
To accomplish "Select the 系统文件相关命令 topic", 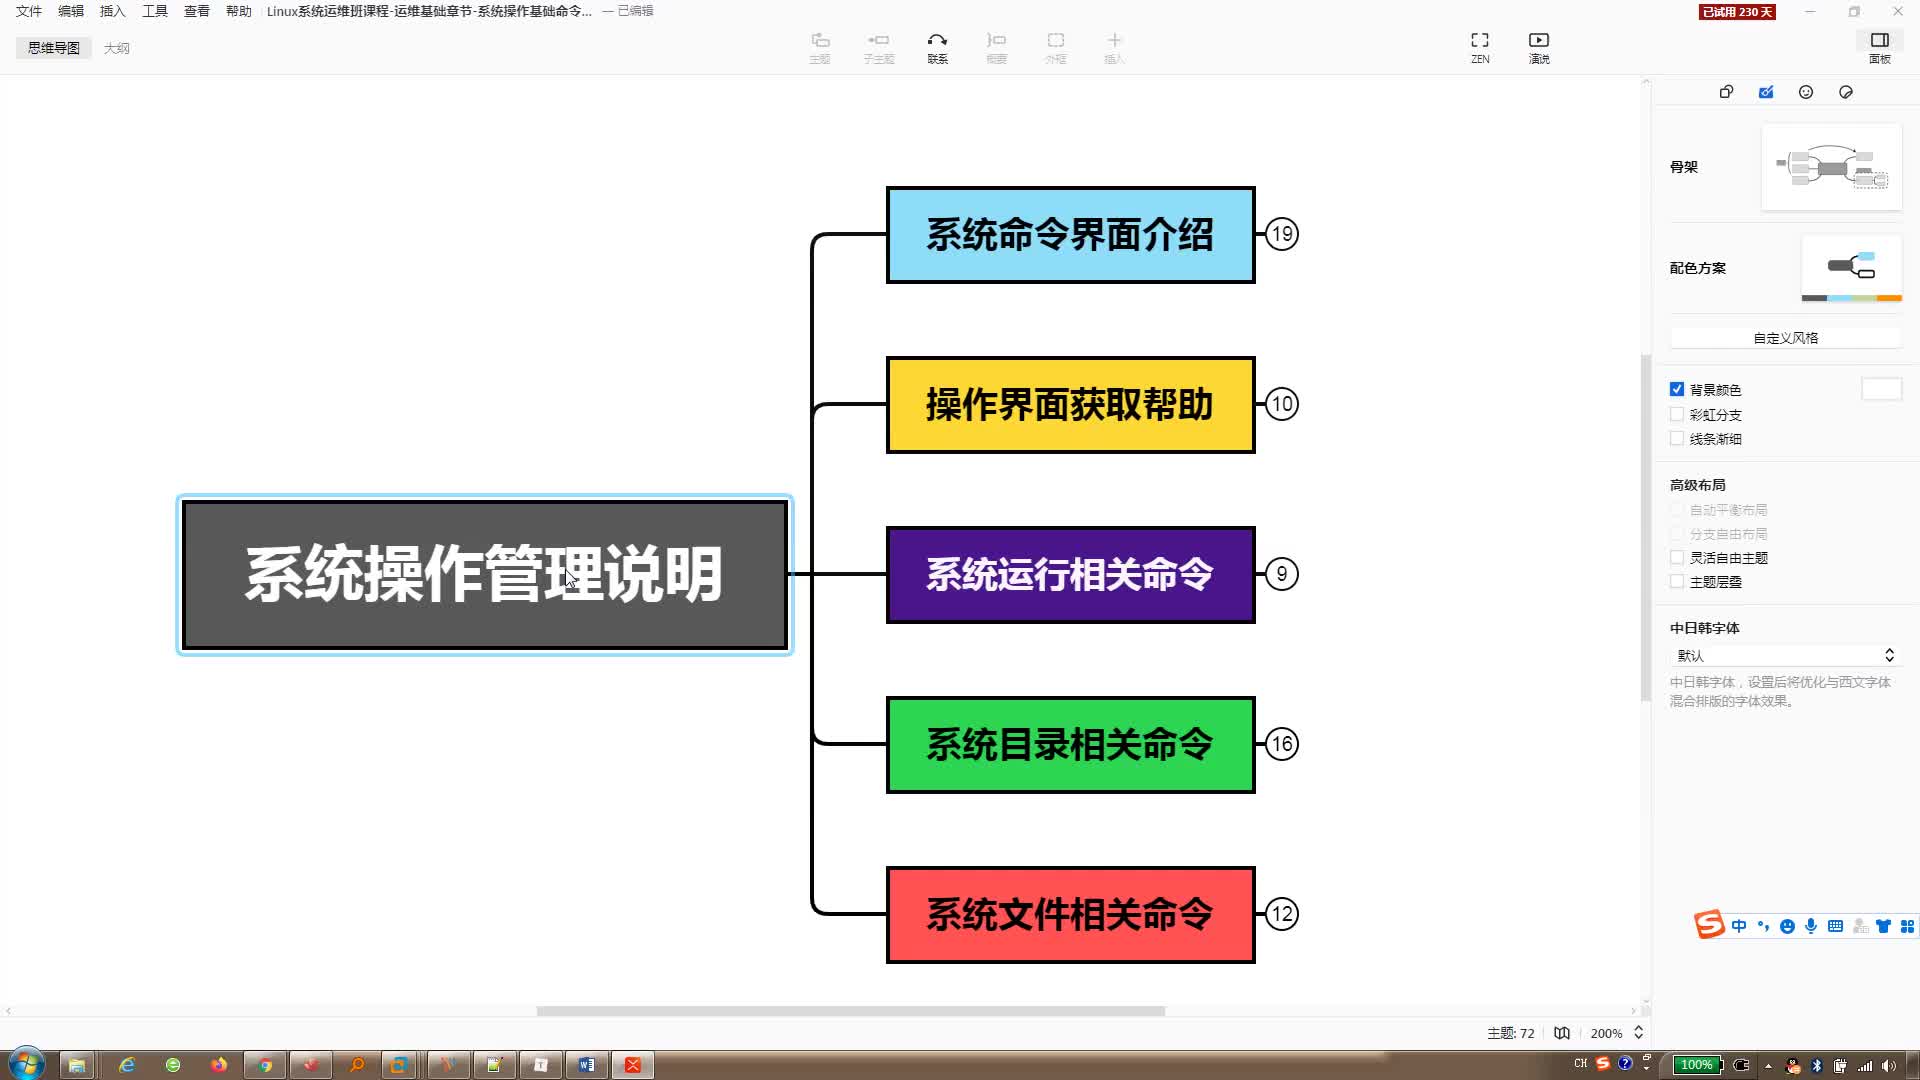I will pyautogui.click(x=1070, y=915).
